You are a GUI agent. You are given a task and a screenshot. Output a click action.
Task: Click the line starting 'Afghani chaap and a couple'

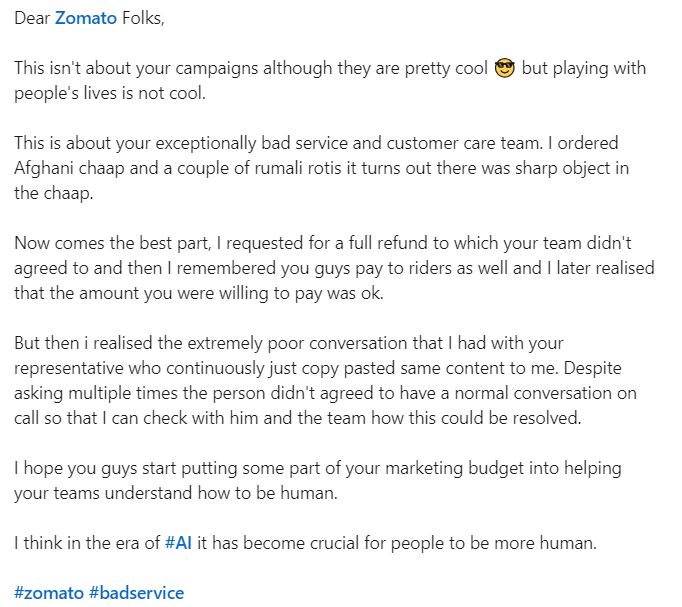[x=321, y=168]
